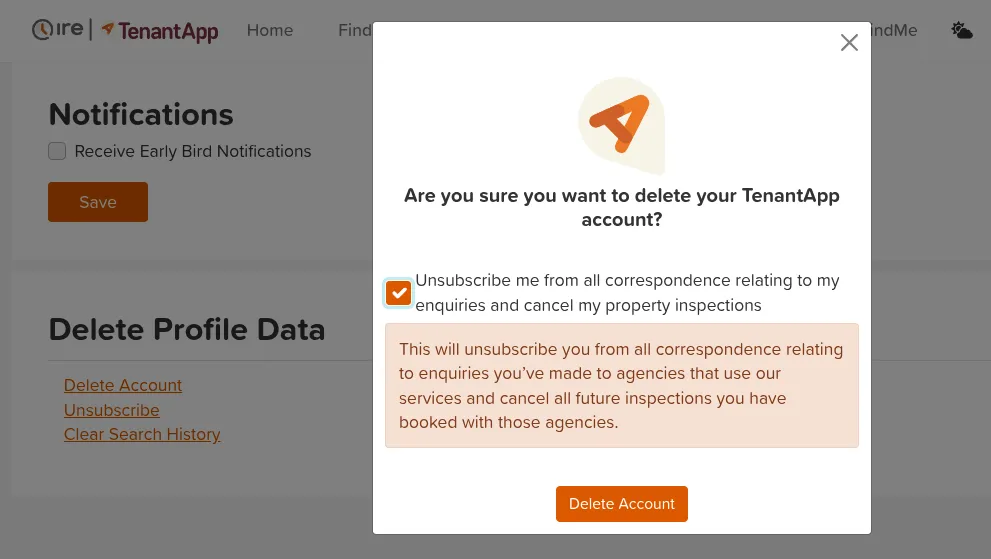Screen dimensions: 991x559
Task: Close the delete account dialog
Action: point(849,42)
